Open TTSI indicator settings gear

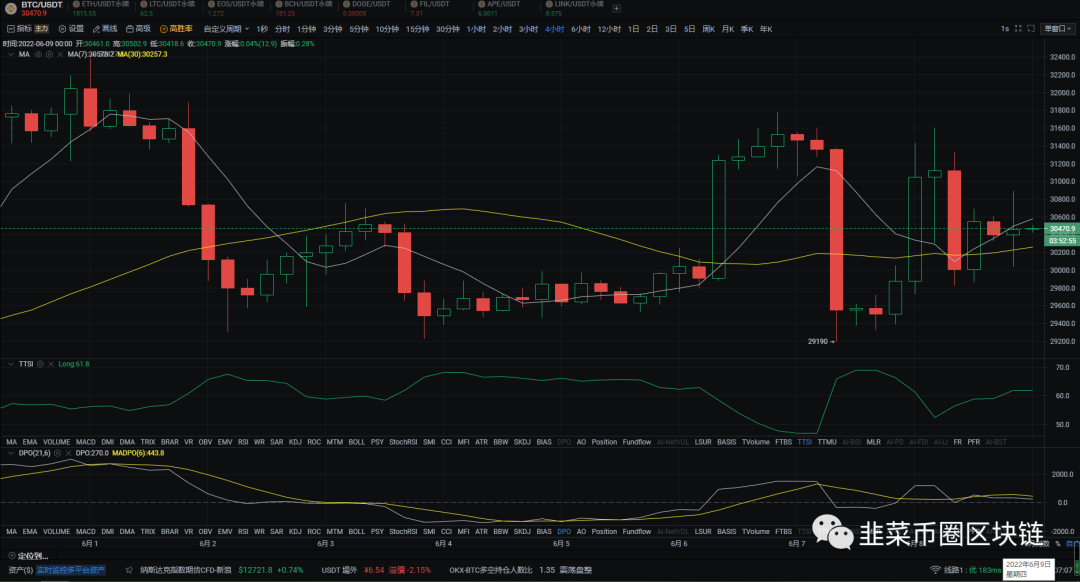40,364
